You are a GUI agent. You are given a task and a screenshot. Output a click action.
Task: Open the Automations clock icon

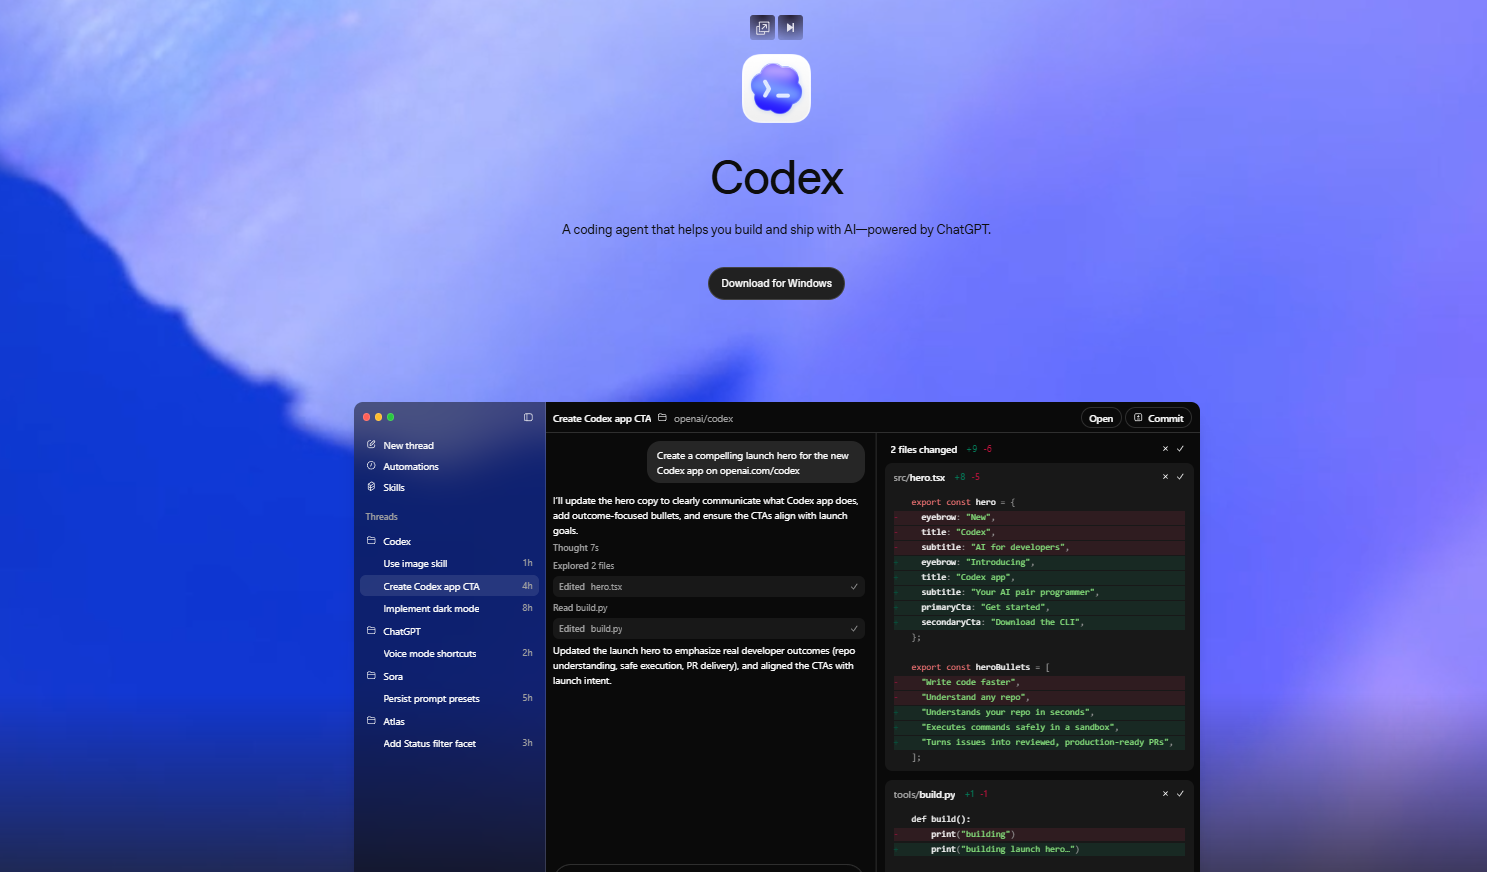click(371, 466)
